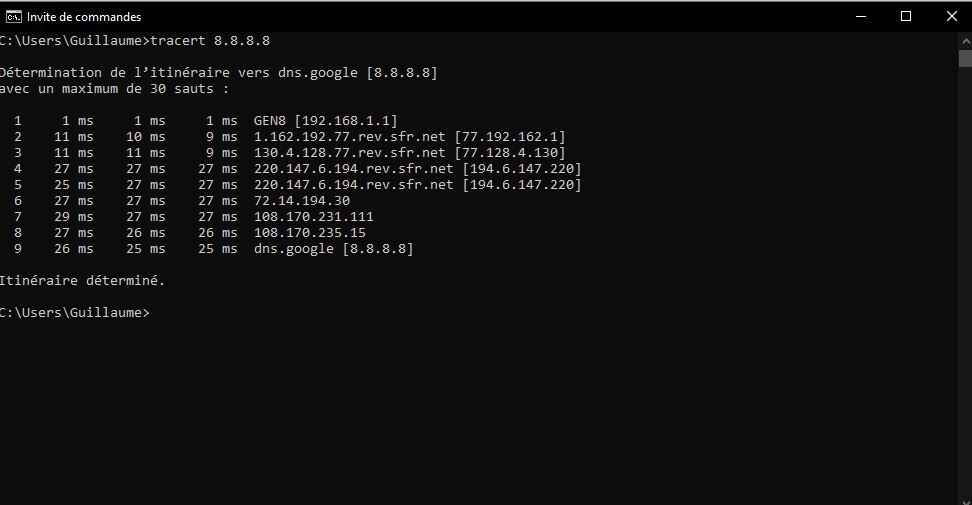Click the scrollbar down arrow
This screenshot has height=505, width=972.
[965, 497]
